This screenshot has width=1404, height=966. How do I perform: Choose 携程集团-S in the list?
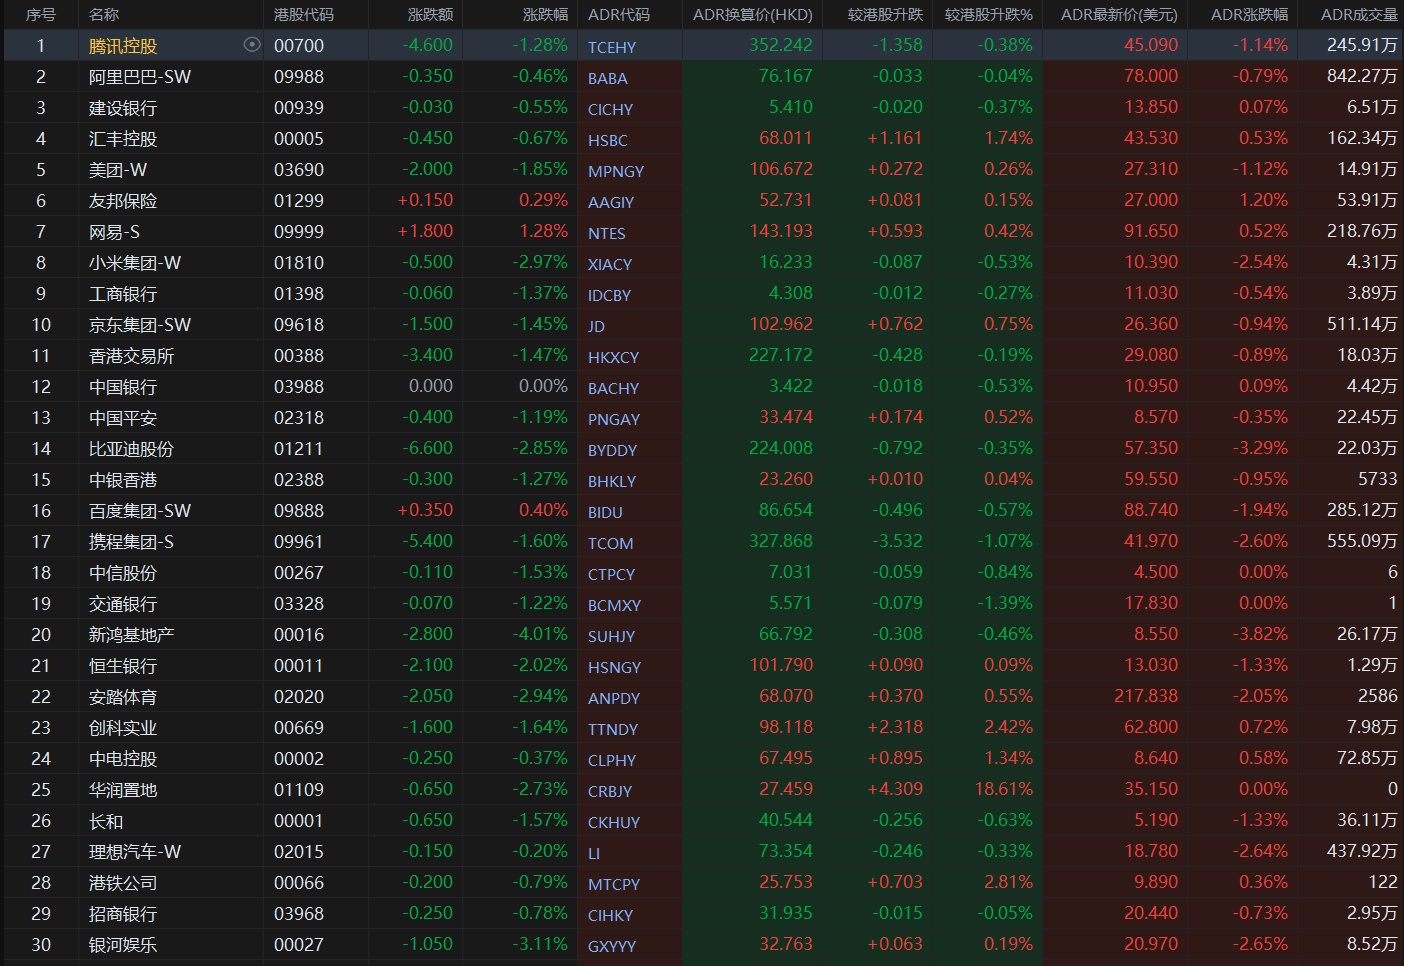[131, 542]
